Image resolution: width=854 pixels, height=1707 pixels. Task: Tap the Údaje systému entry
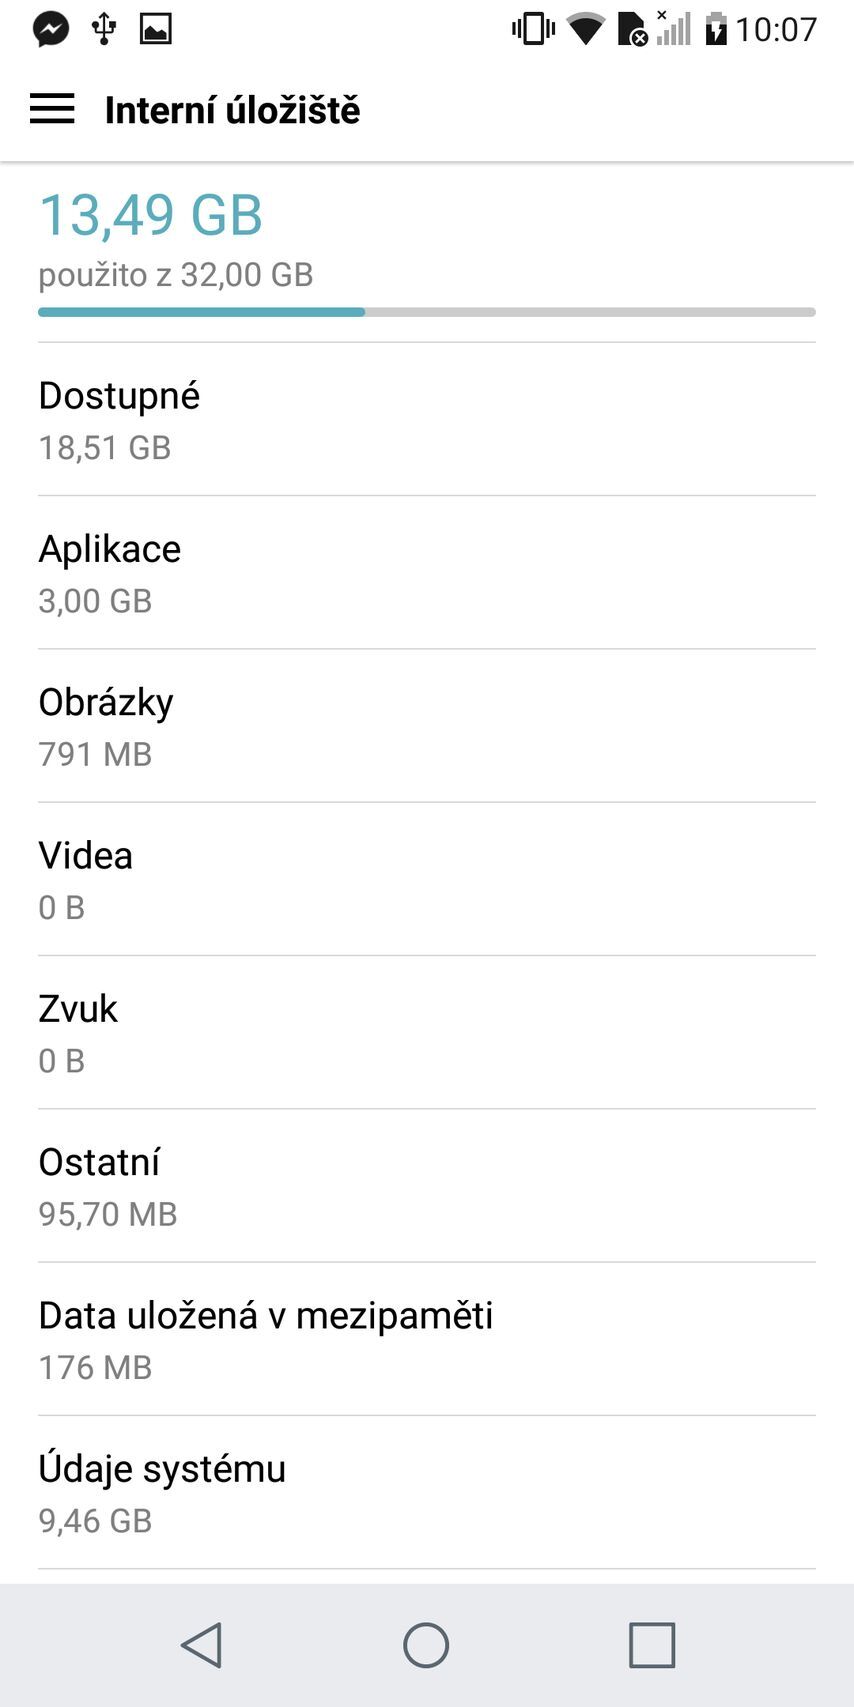(427, 1492)
